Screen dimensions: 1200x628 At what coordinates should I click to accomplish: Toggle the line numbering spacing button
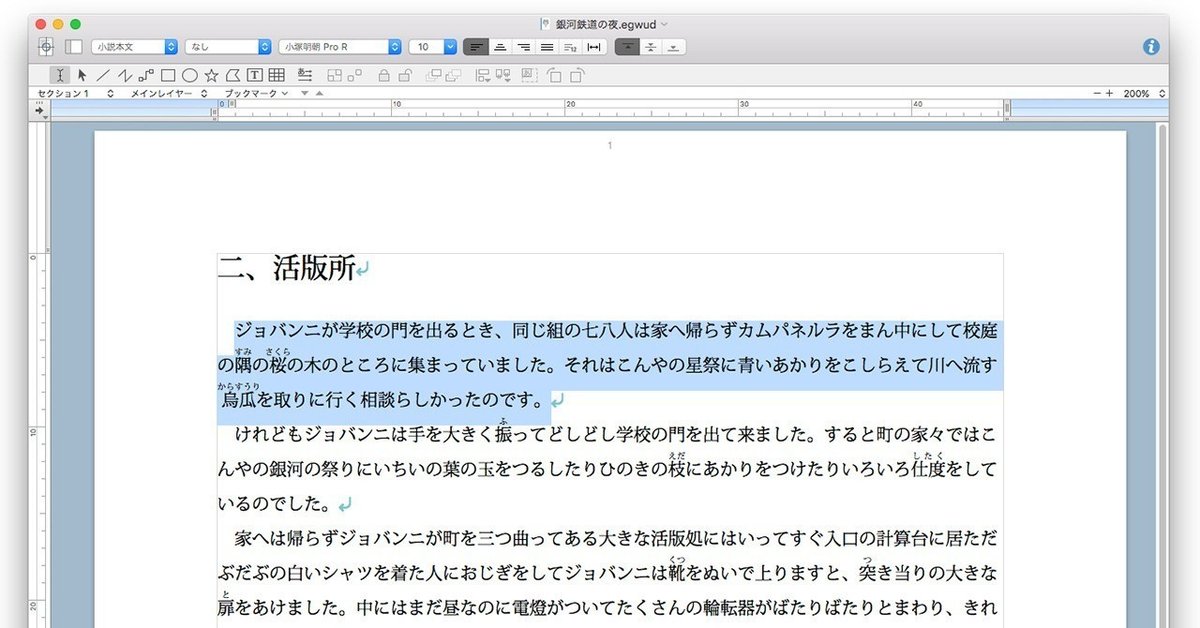click(x=571, y=47)
